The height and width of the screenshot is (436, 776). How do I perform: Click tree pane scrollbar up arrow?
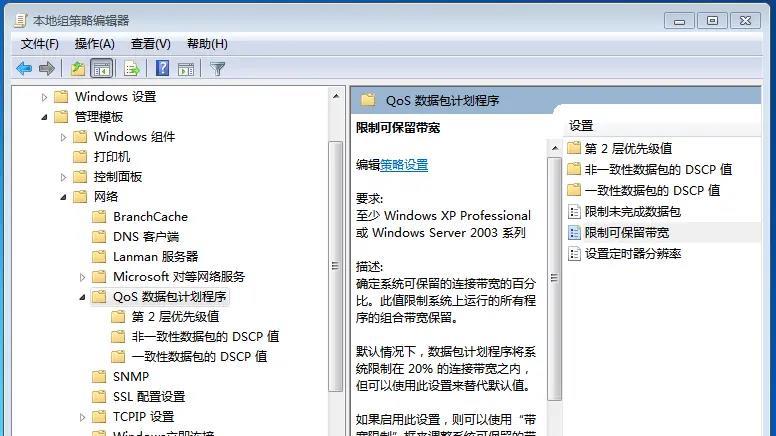[x=336, y=96]
